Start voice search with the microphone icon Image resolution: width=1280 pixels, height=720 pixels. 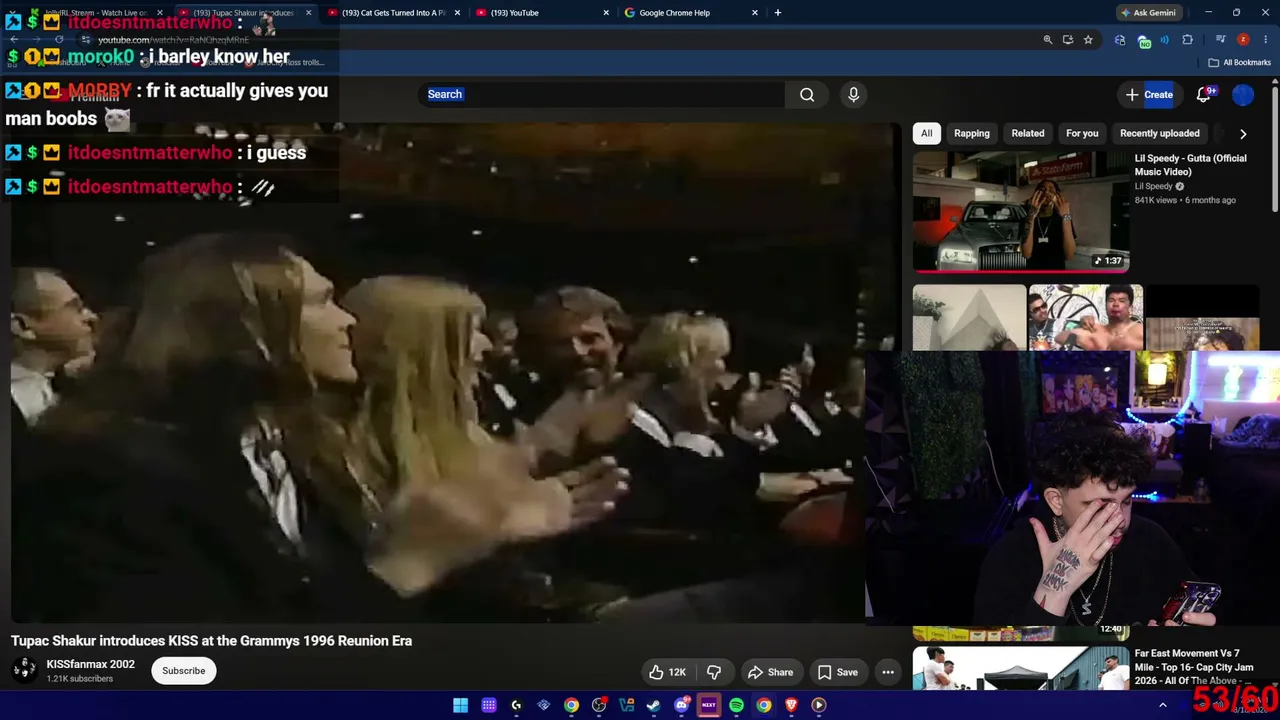tap(853, 94)
